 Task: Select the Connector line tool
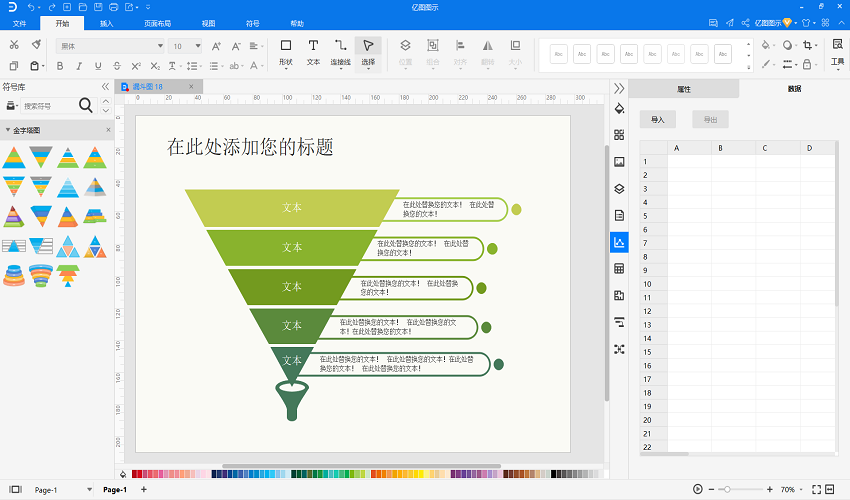point(340,53)
